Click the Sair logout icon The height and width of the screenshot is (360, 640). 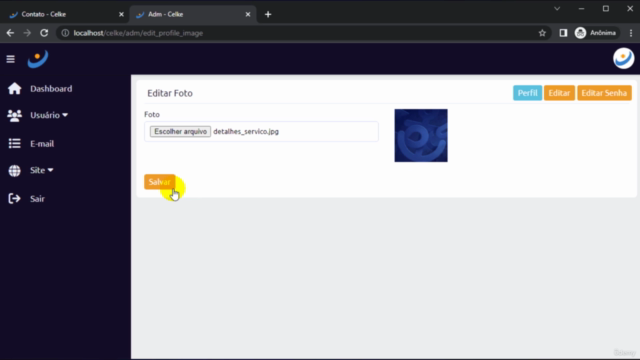[14, 199]
